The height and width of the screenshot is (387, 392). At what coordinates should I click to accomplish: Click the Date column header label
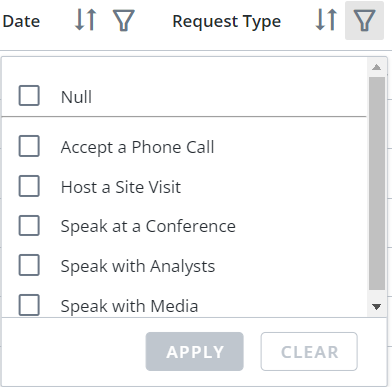coord(21,21)
